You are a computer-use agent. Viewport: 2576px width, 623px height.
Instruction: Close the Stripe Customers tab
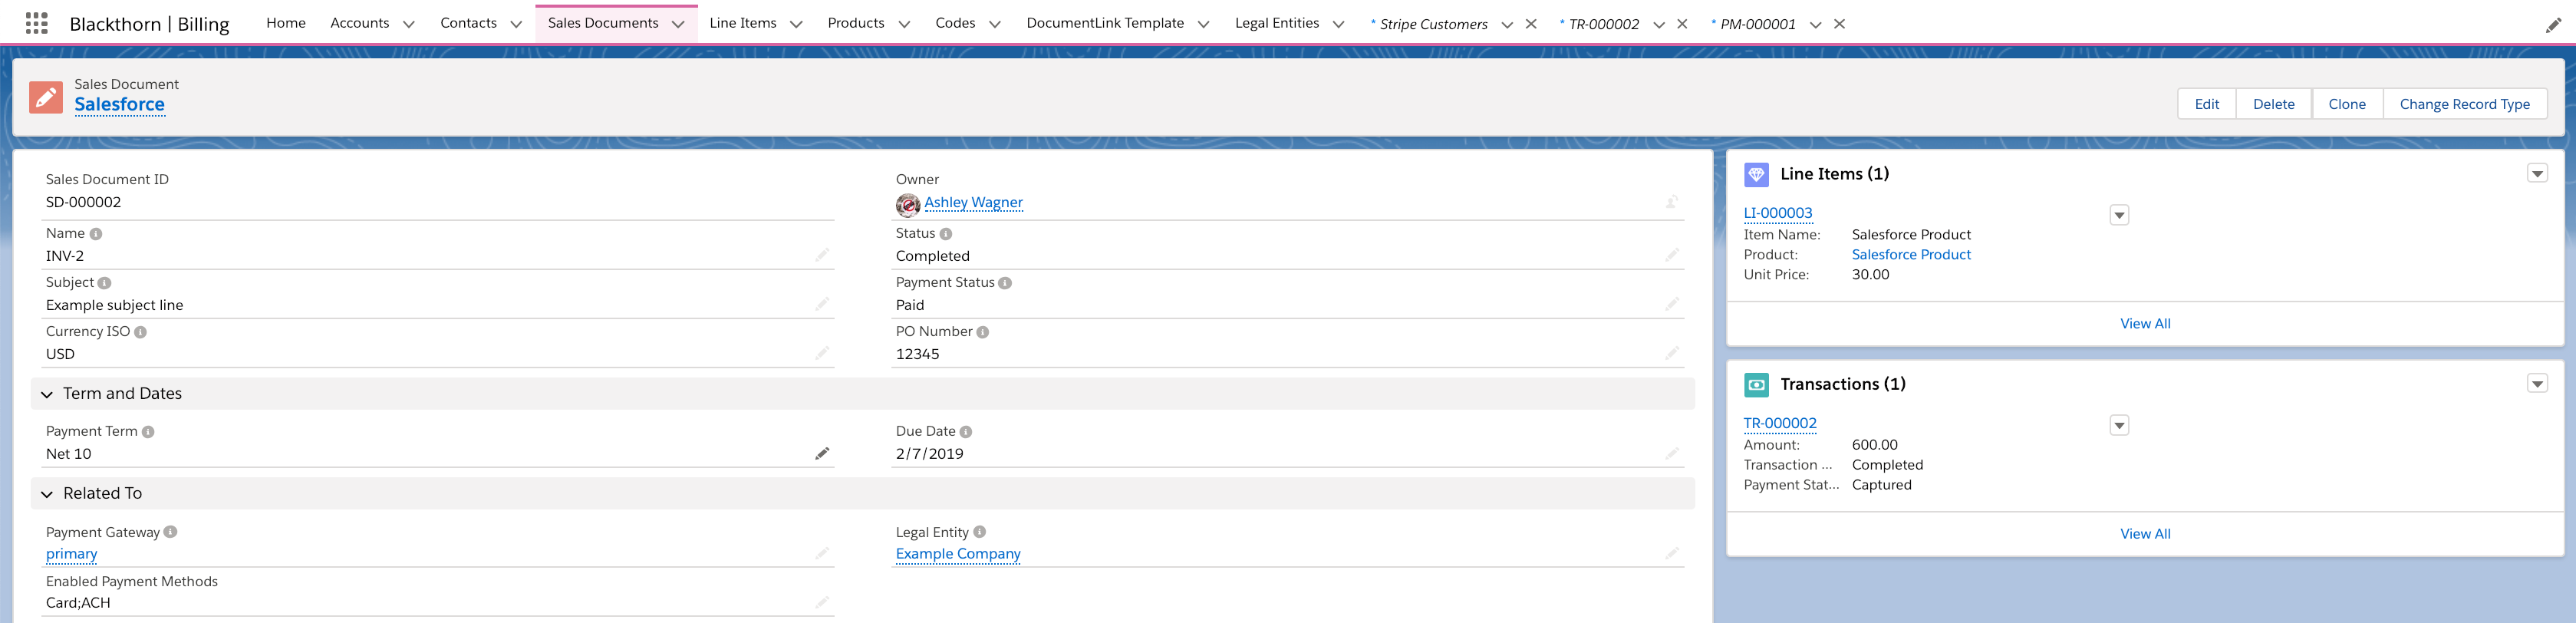1531,24
